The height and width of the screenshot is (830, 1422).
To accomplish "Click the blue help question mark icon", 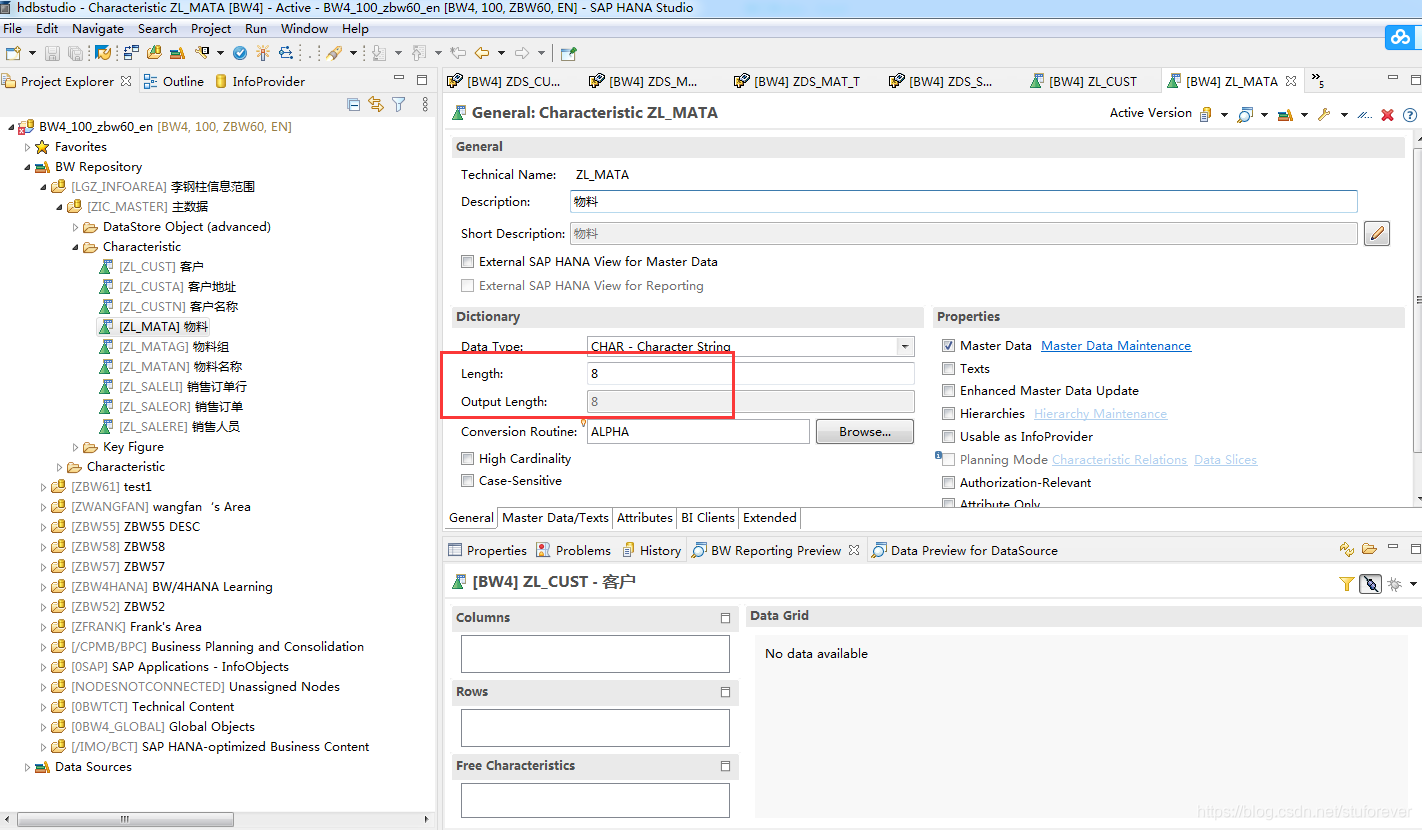I will [x=1410, y=115].
